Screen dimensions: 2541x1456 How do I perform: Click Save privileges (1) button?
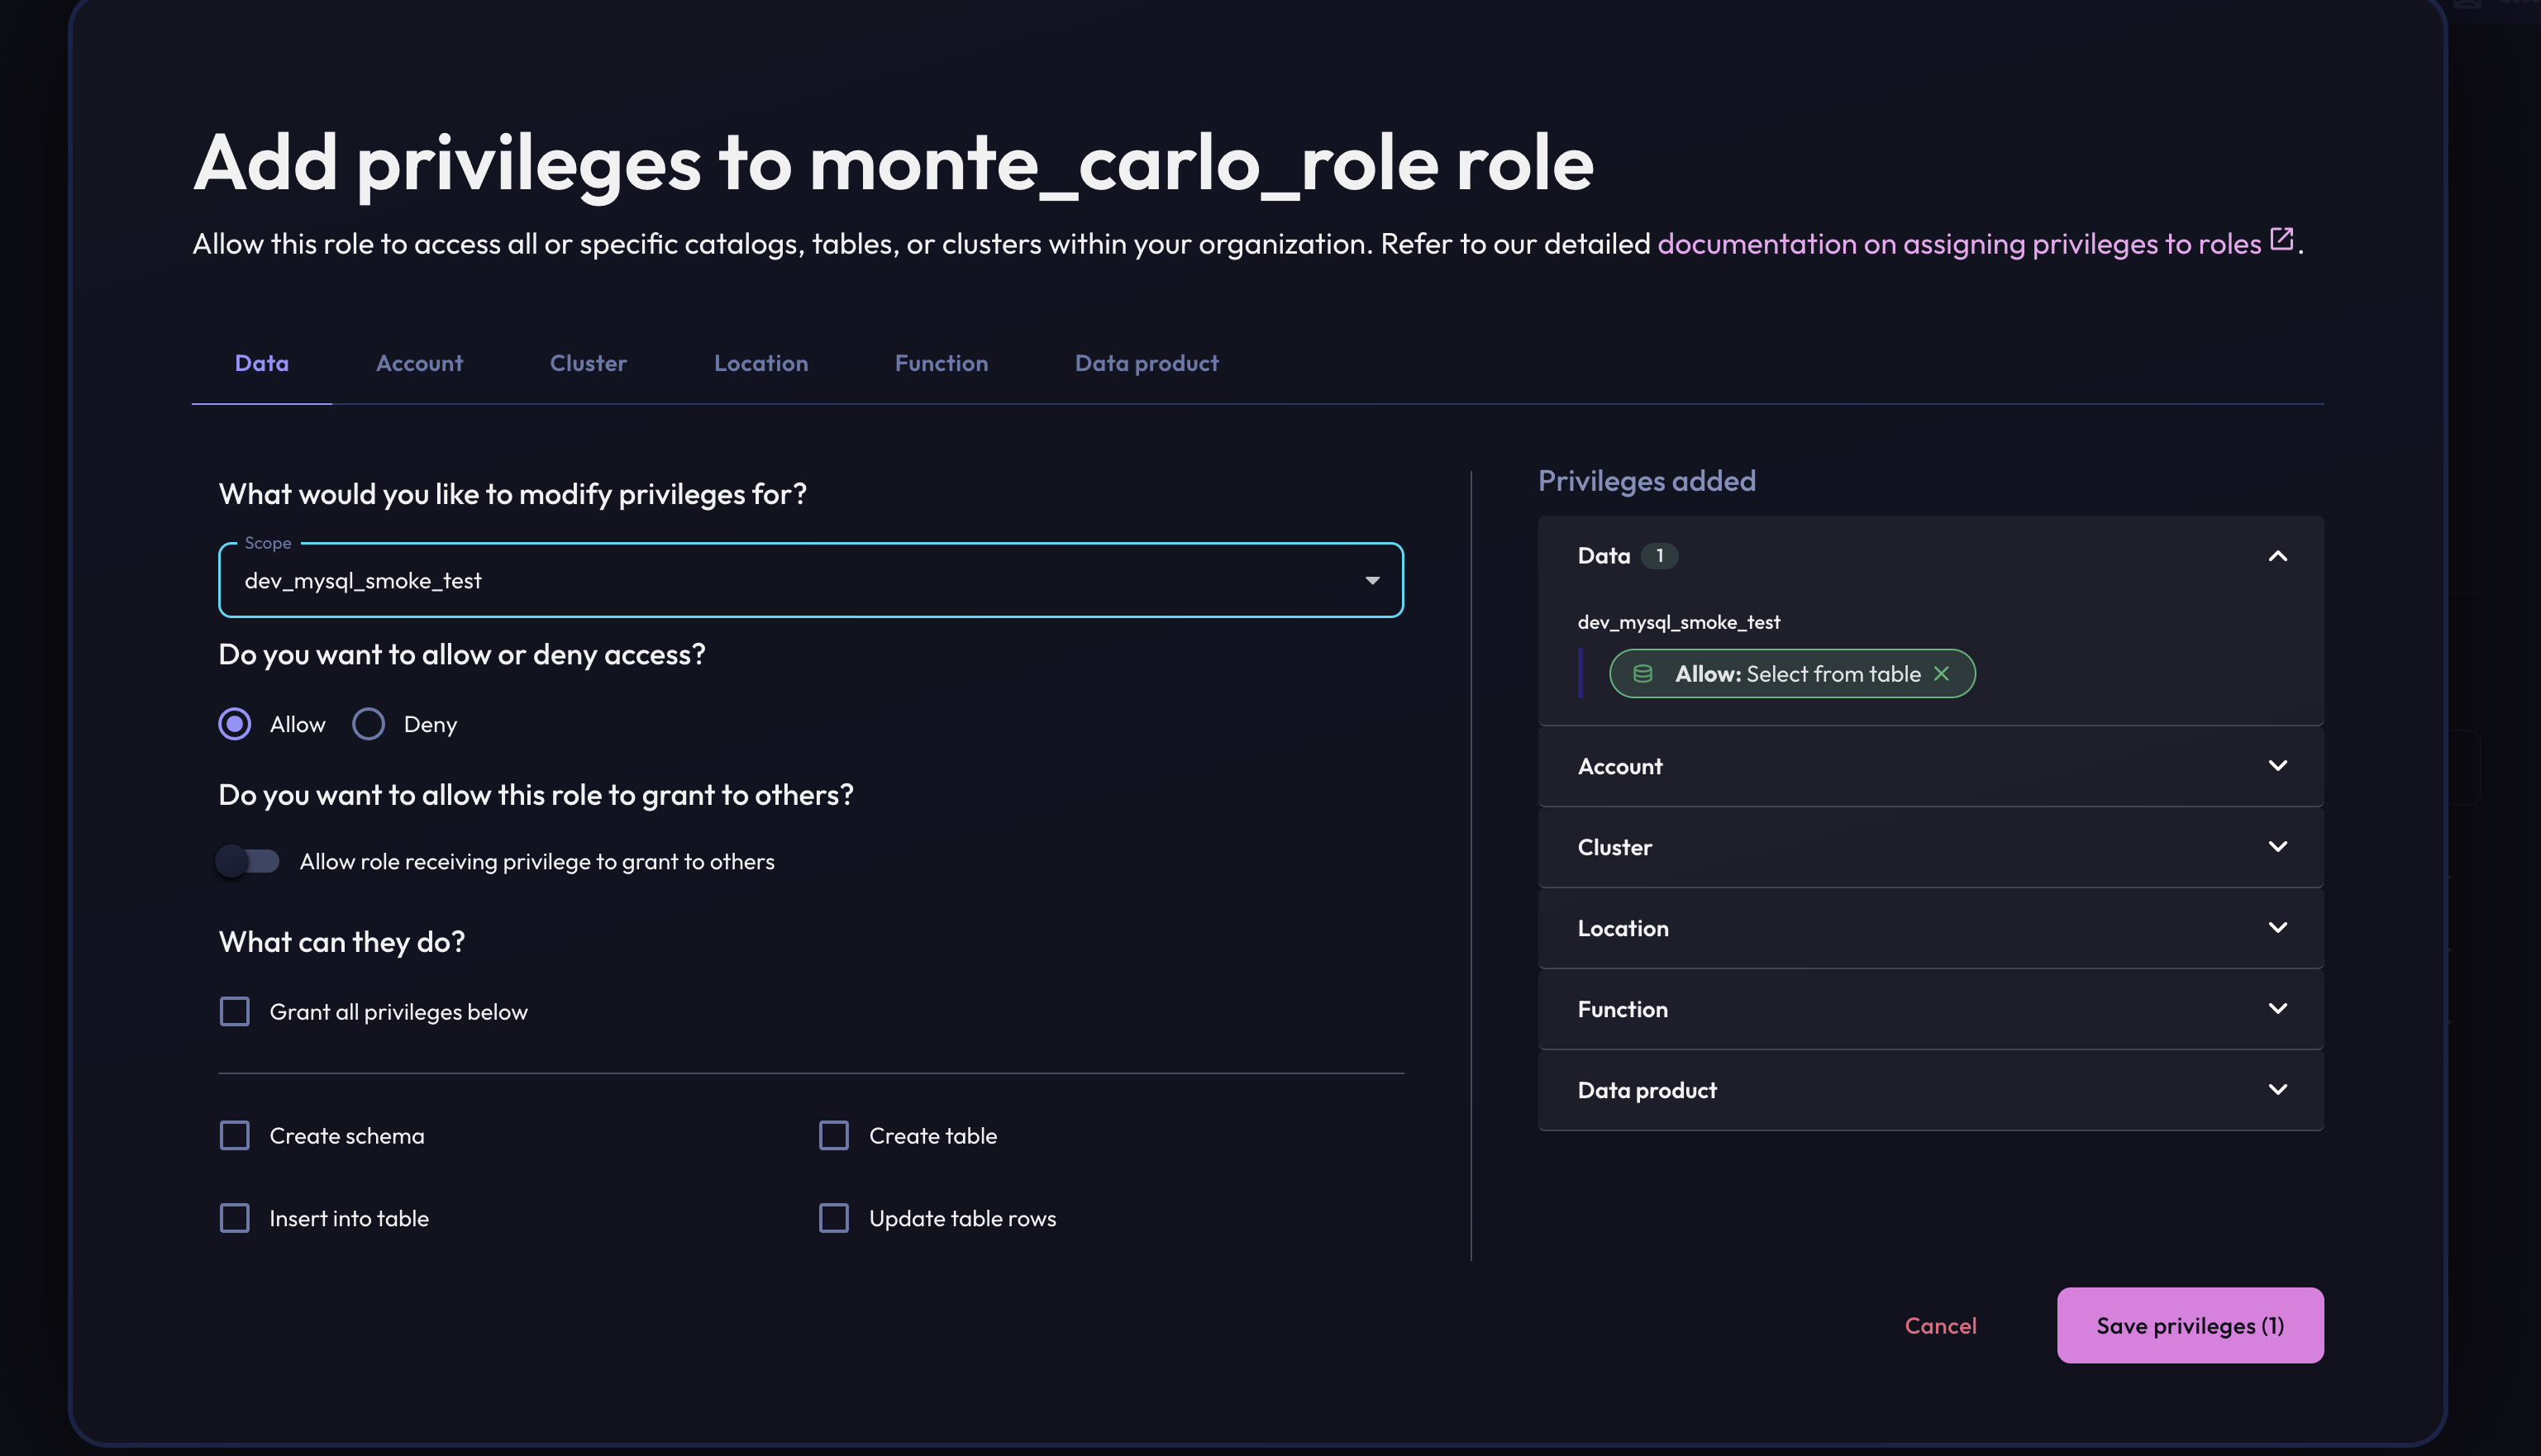click(2189, 1325)
